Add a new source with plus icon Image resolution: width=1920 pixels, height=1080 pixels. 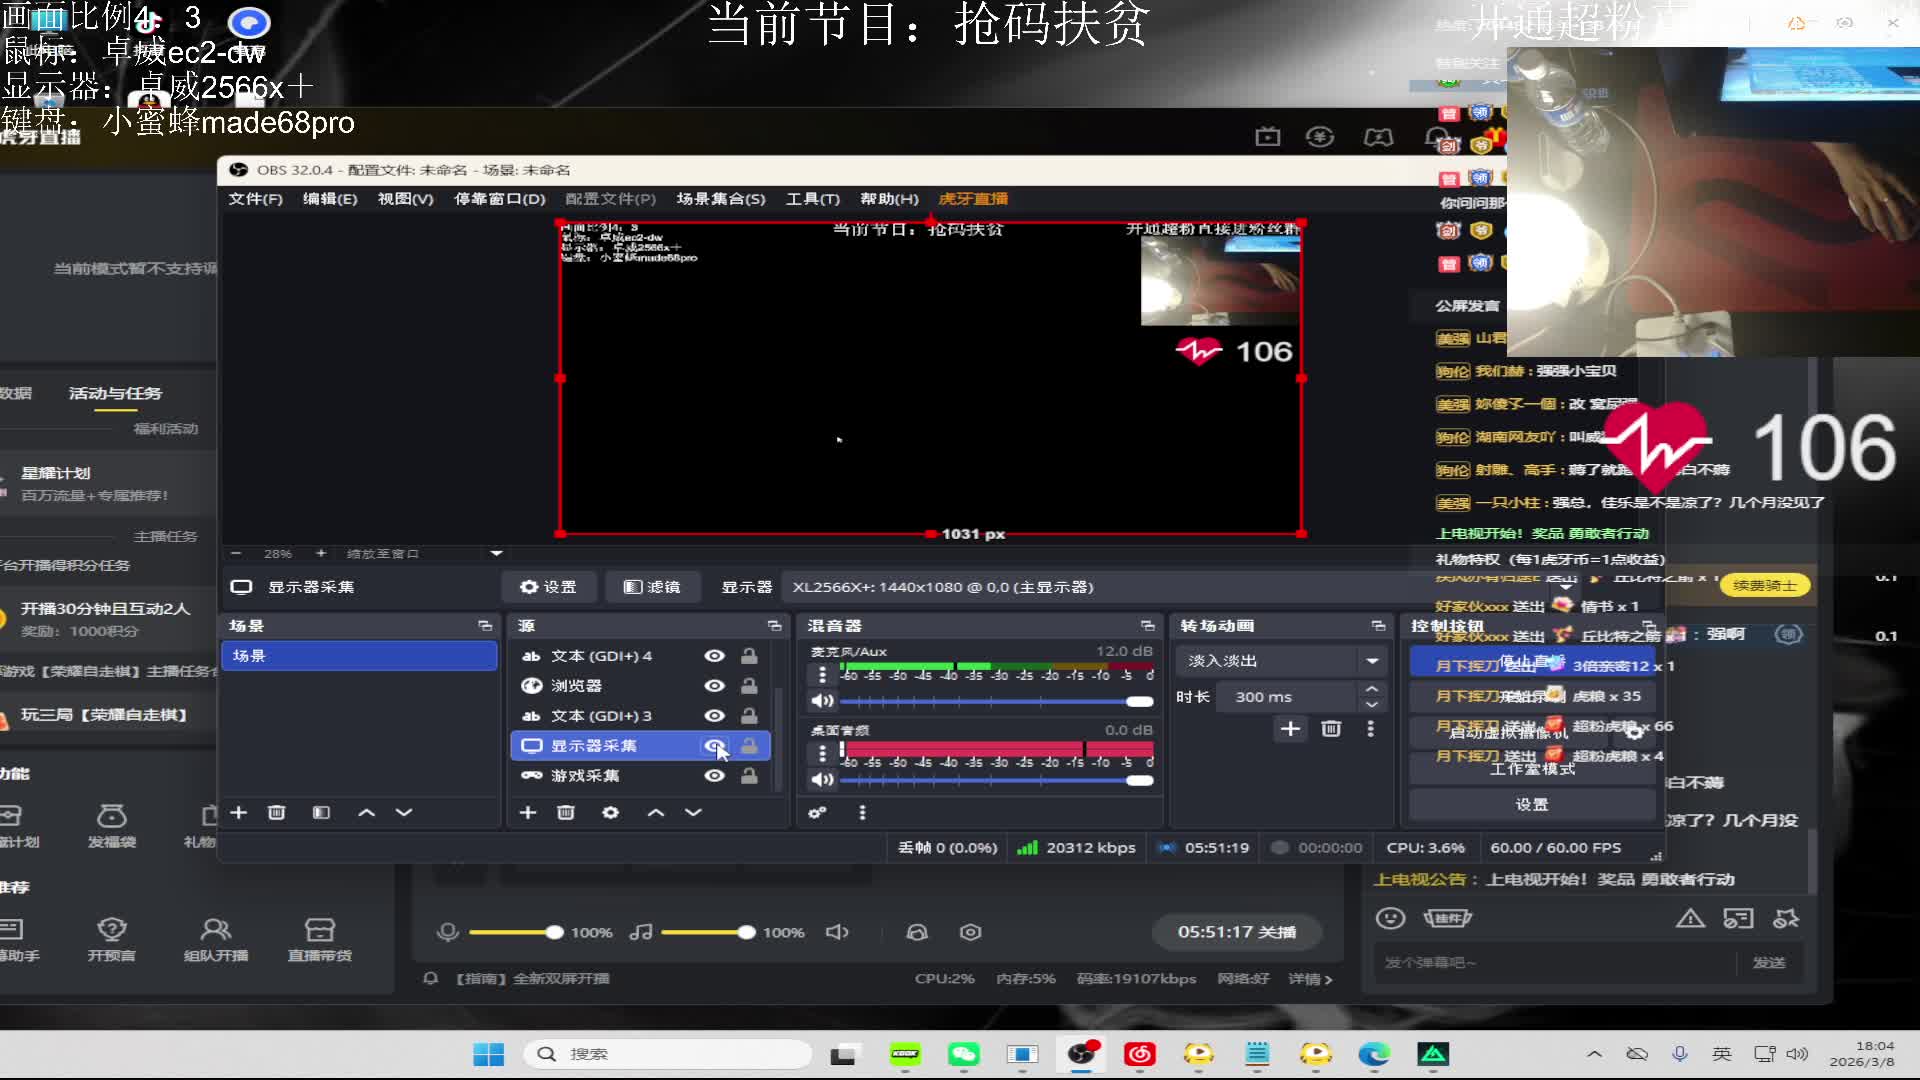pos(528,813)
